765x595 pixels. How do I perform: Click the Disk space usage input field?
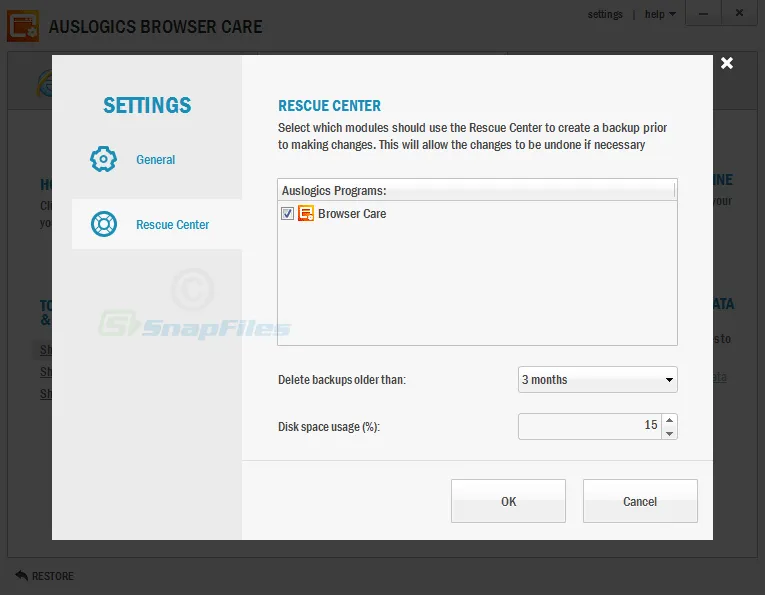pos(590,426)
